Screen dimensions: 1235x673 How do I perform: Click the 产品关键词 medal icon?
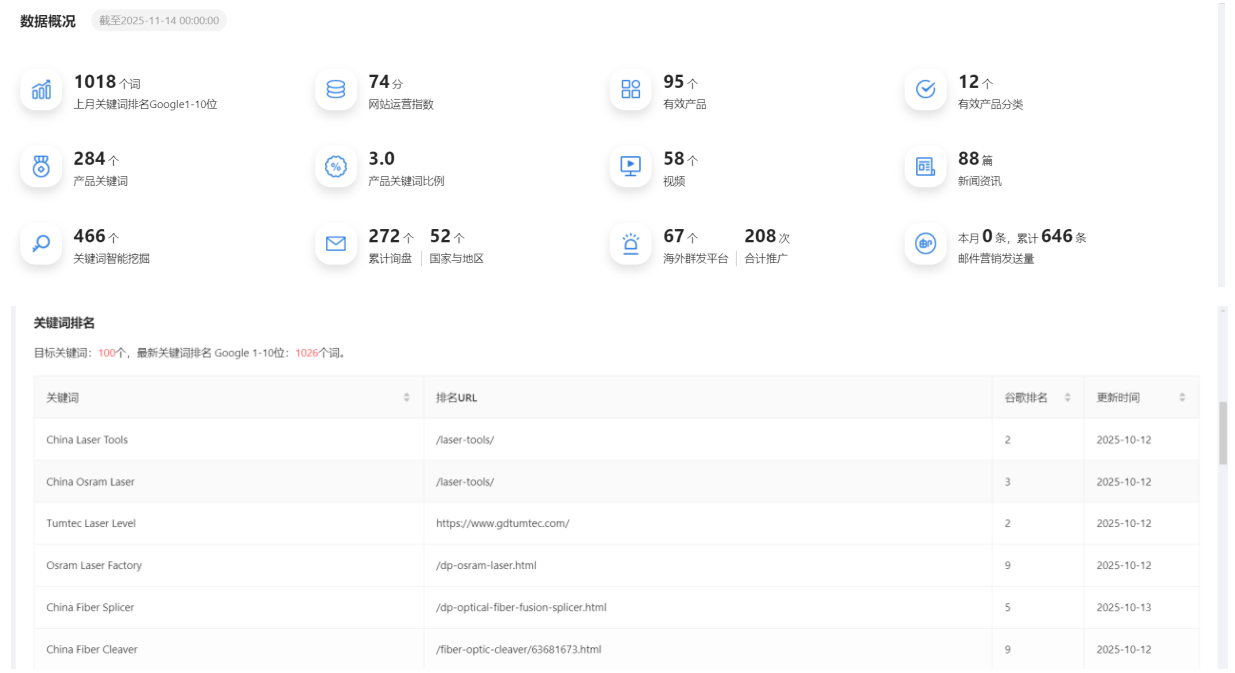click(41, 167)
